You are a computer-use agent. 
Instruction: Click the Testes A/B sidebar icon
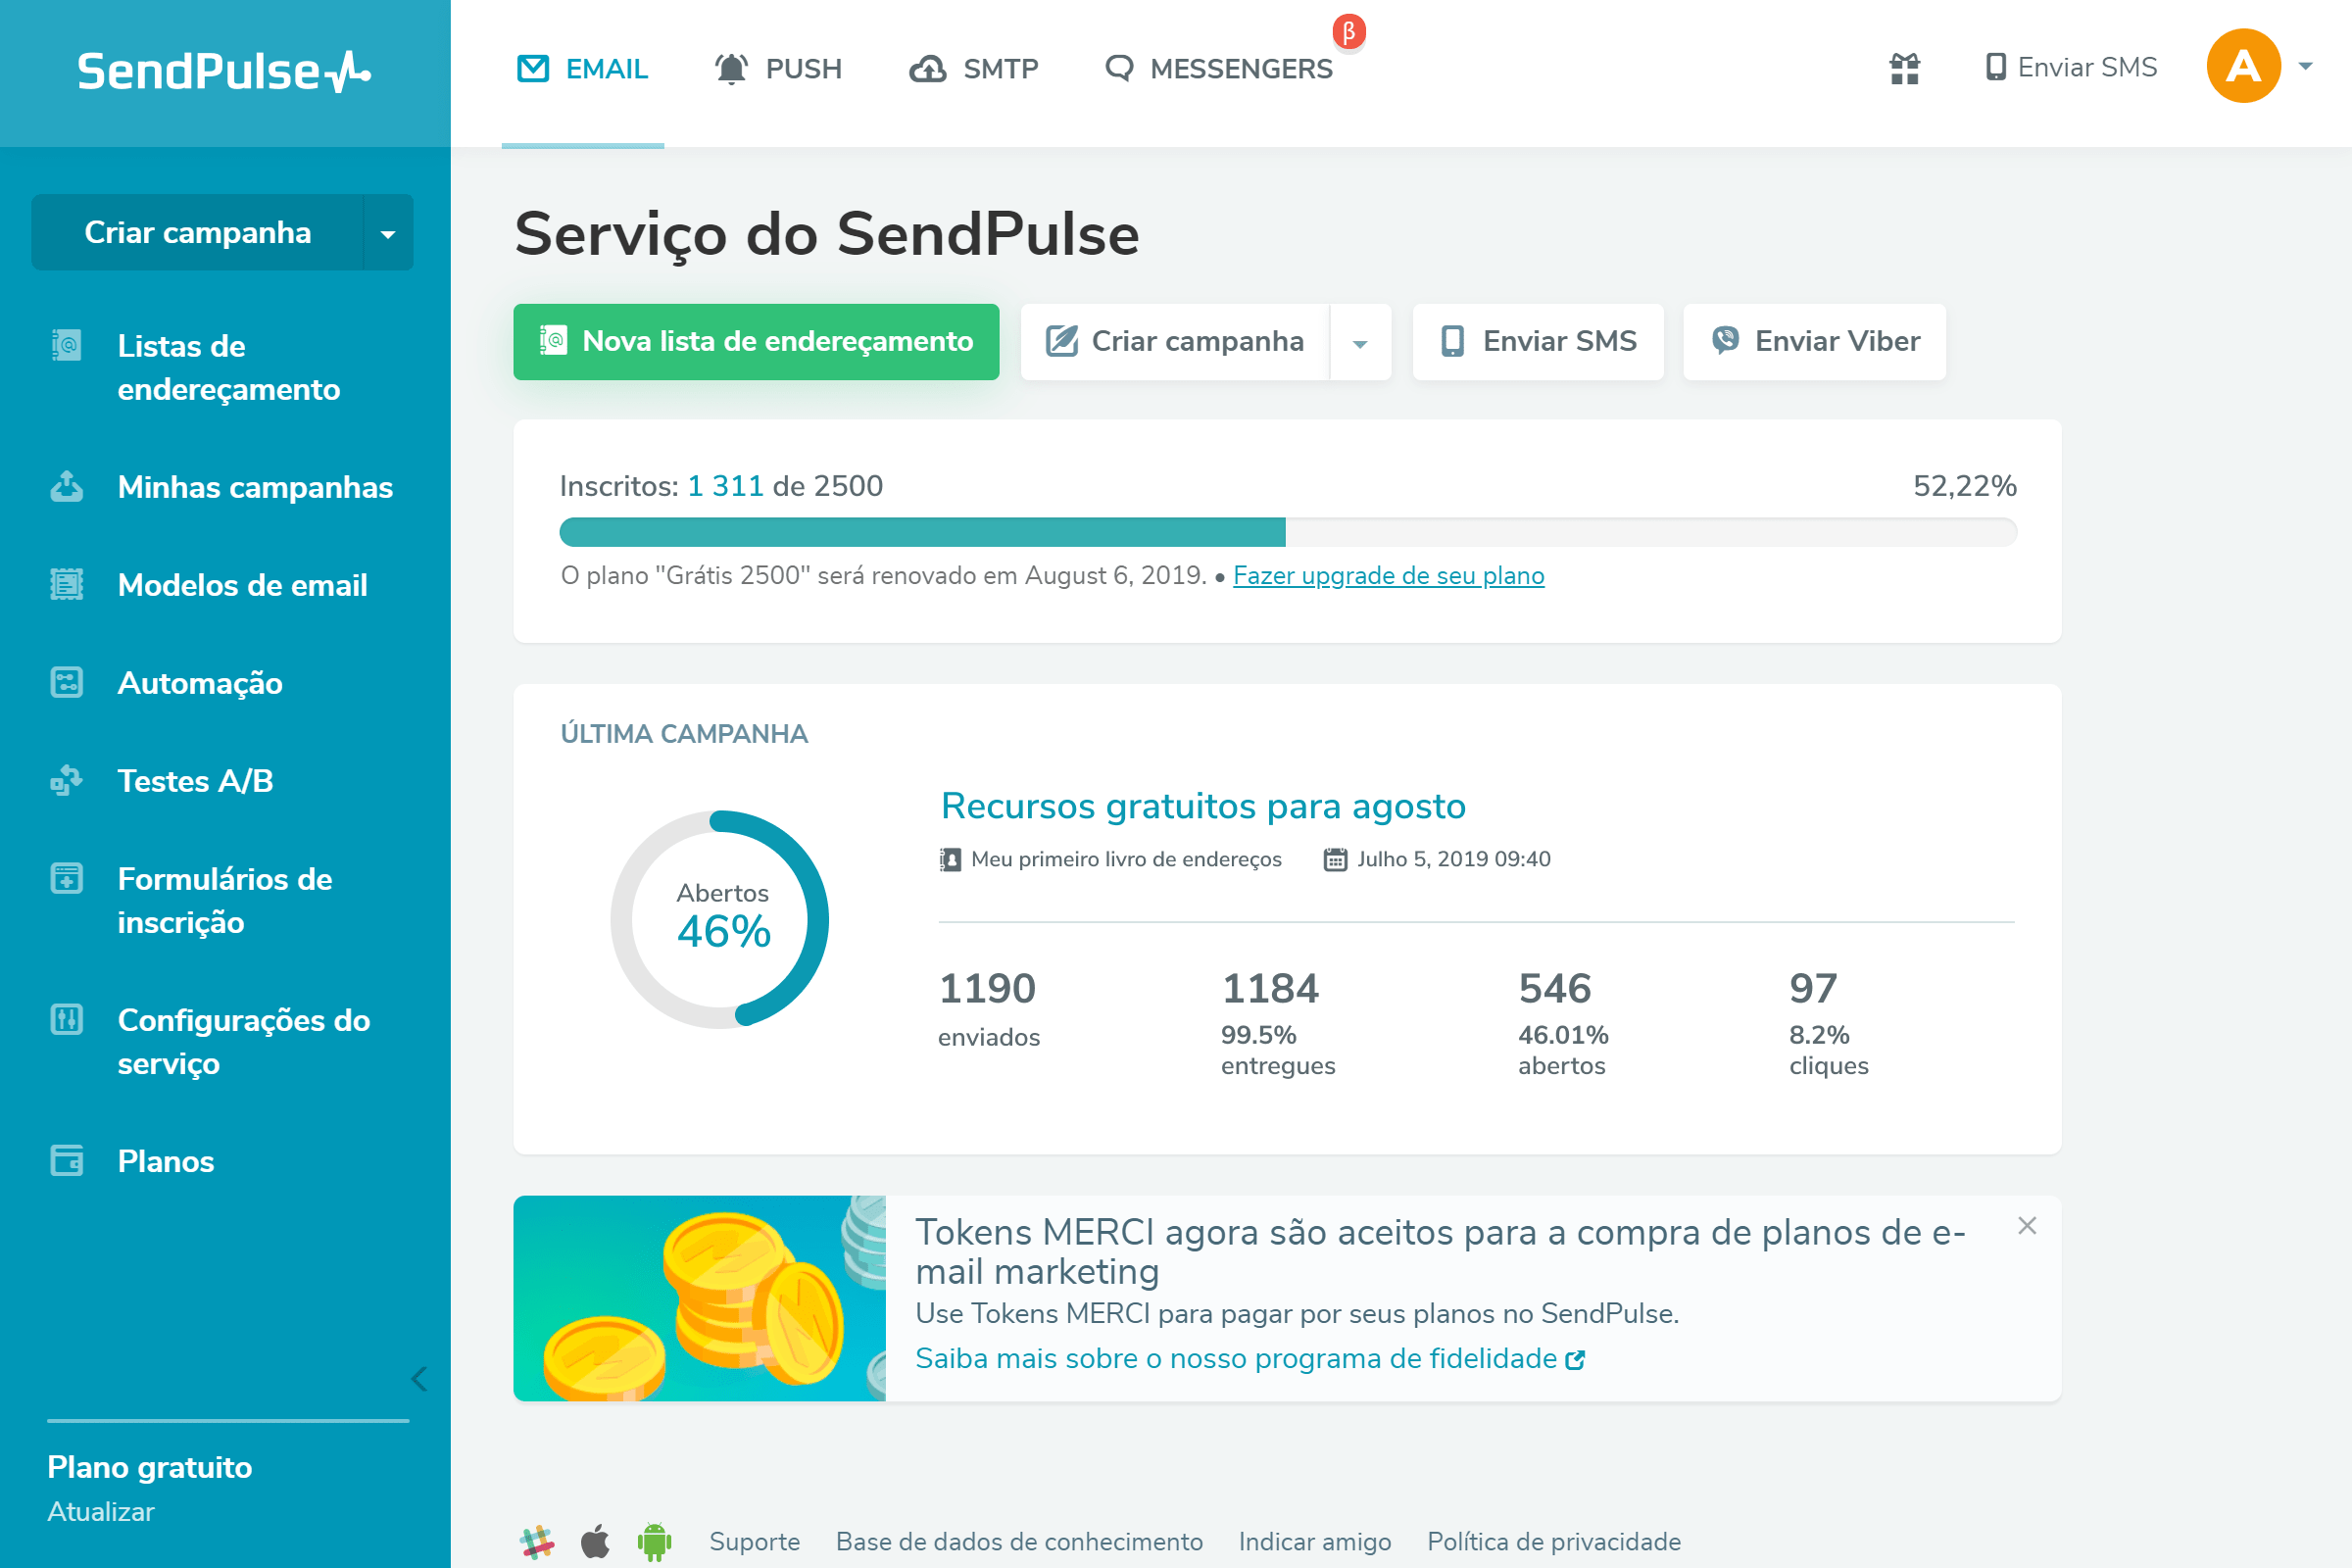(67, 780)
